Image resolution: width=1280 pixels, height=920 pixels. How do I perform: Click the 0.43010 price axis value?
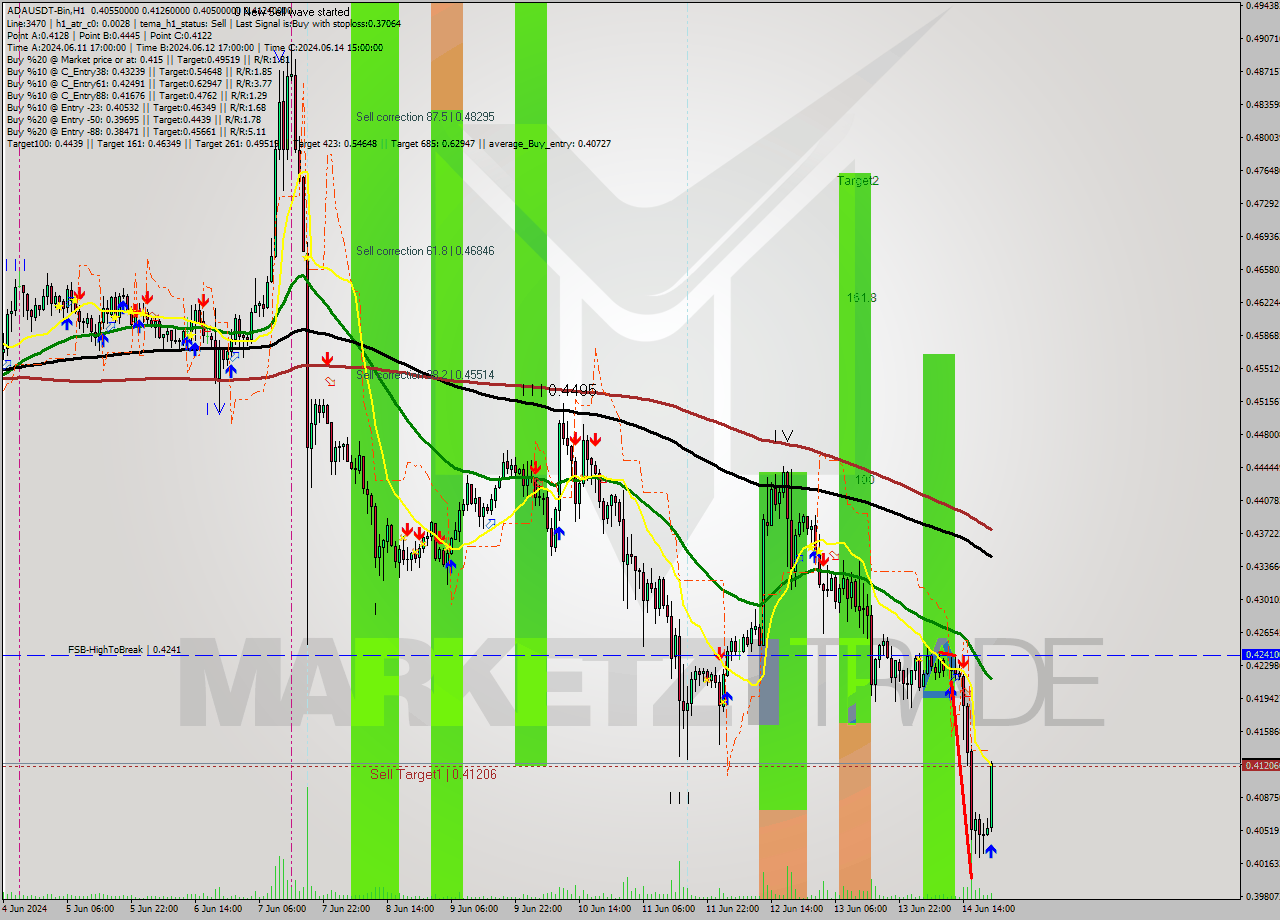click(1262, 599)
